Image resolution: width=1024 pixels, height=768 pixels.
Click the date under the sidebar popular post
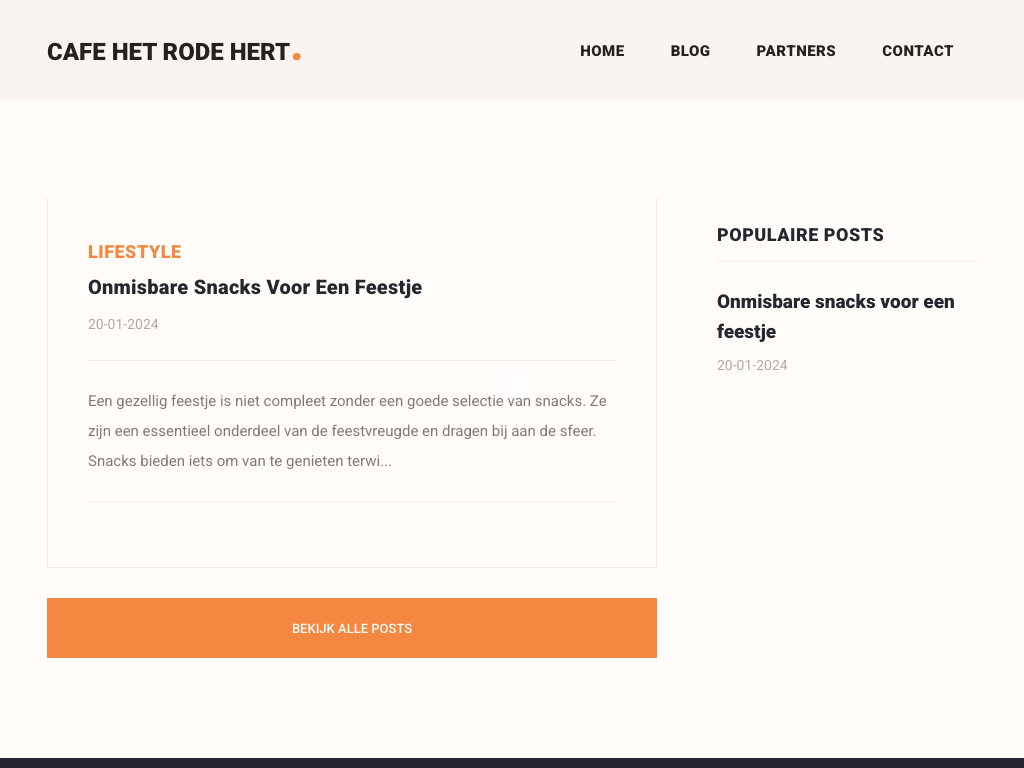coord(752,365)
